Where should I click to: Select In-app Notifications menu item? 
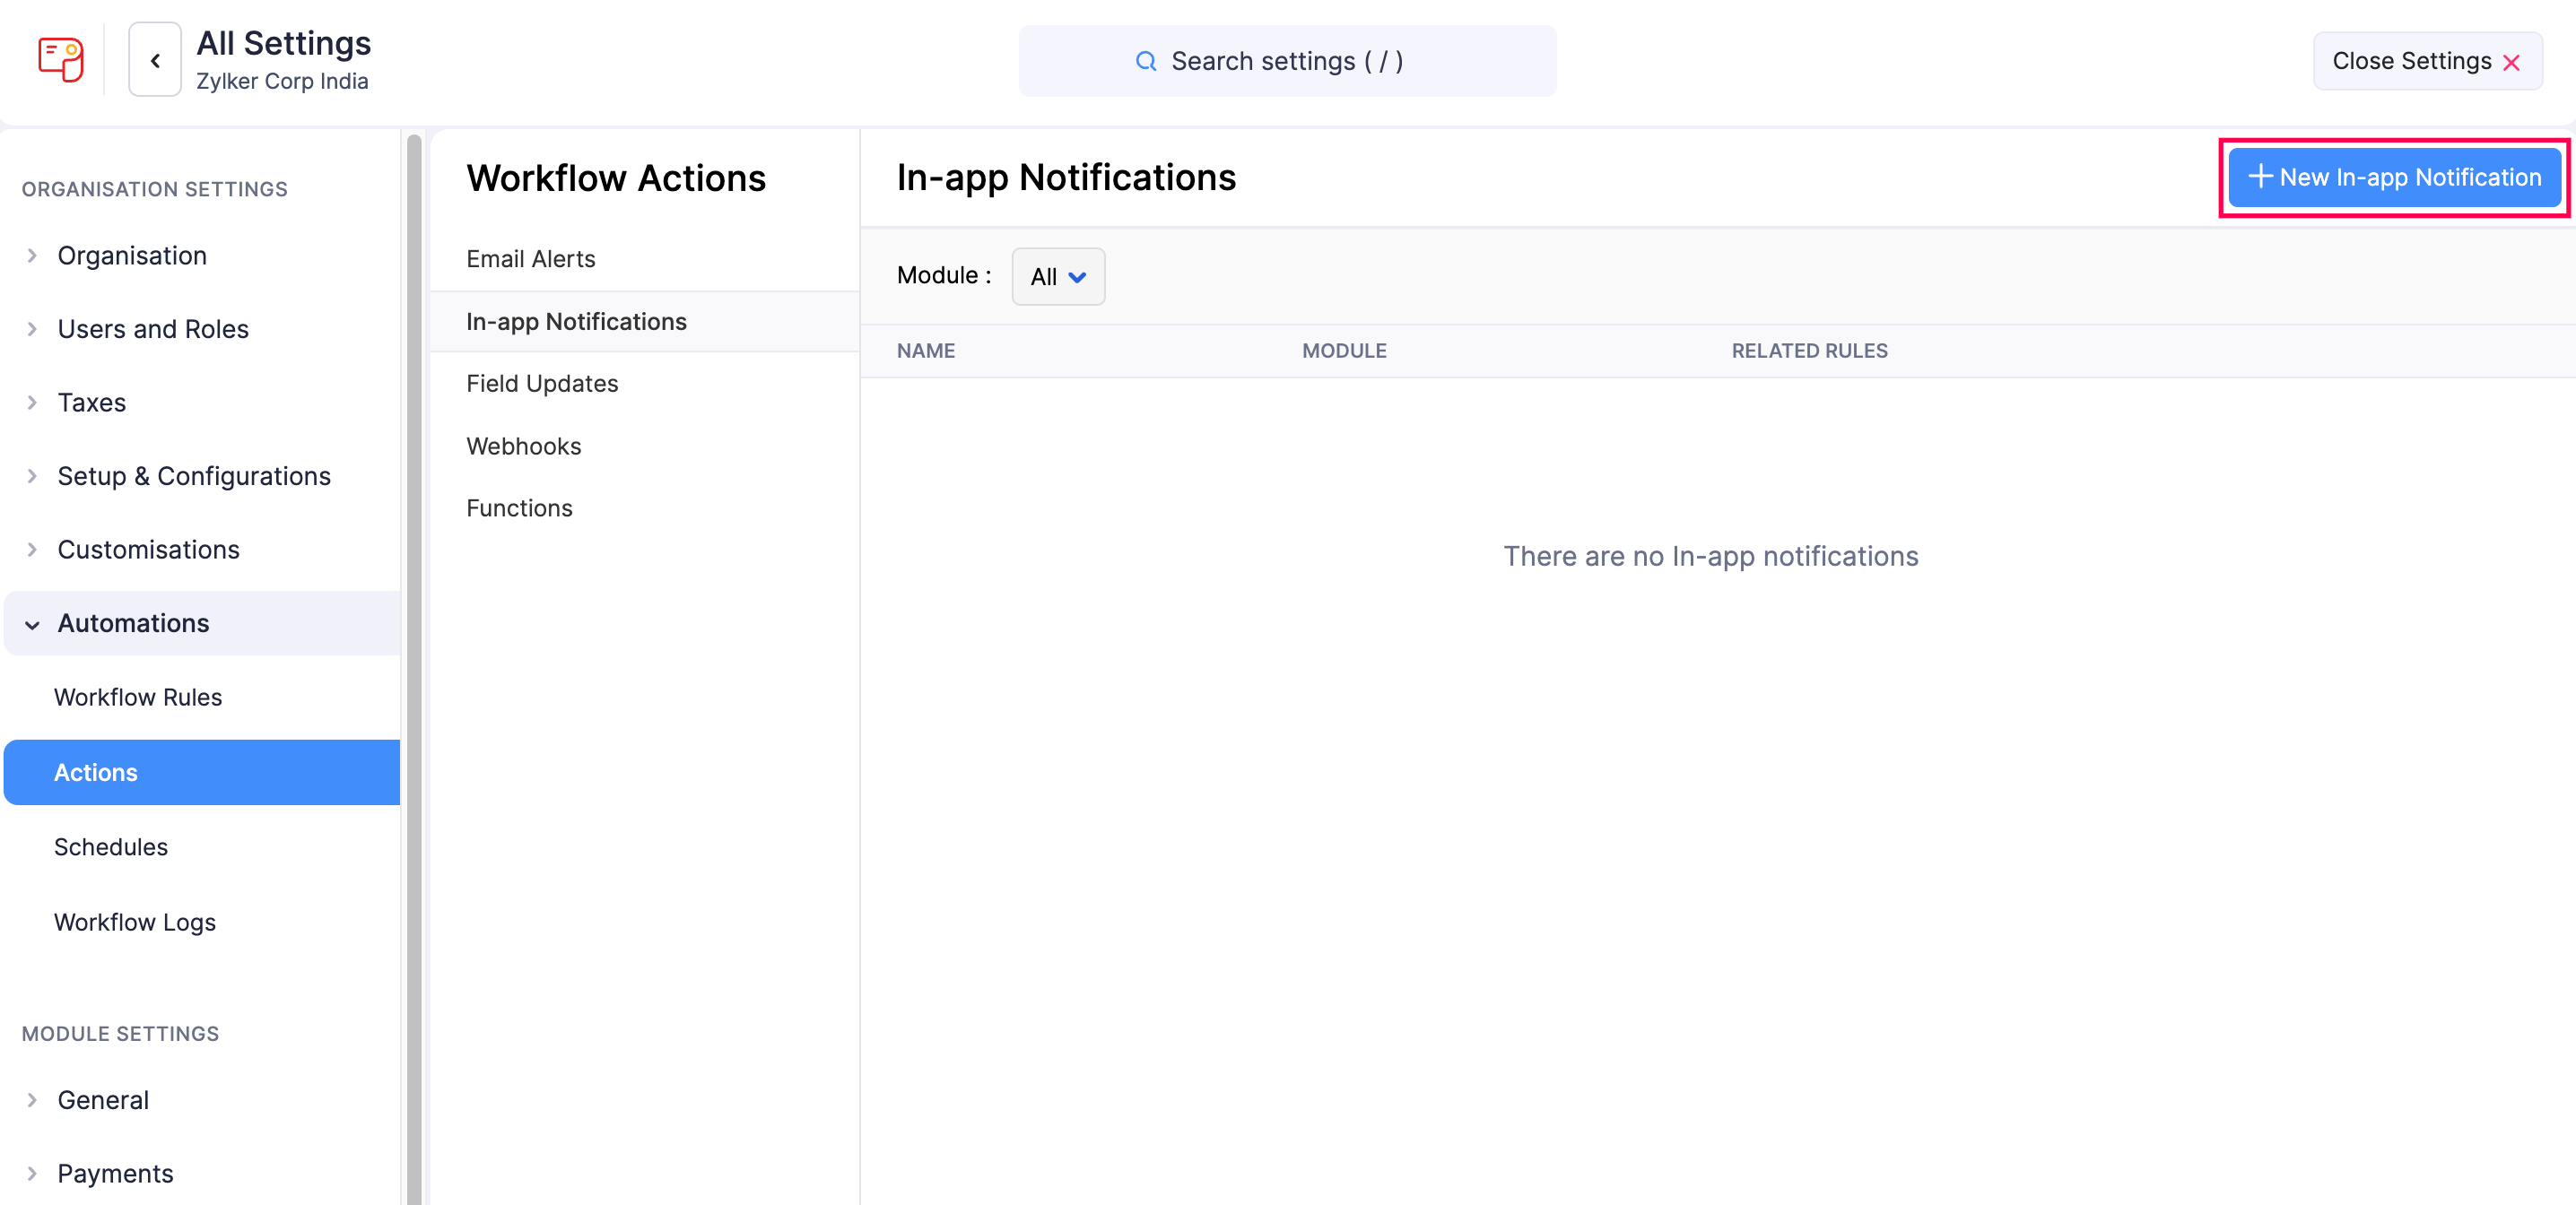[644, 321]
